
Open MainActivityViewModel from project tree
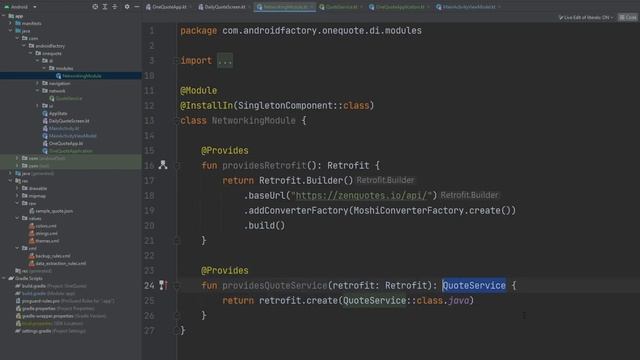[x=73, y=136]
